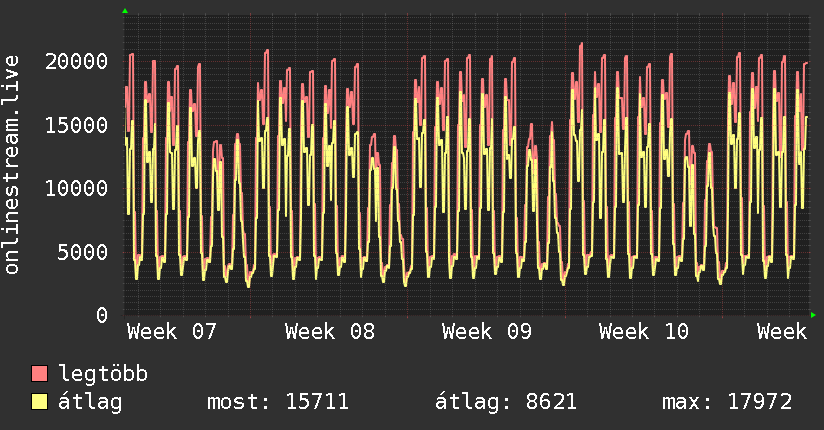Screen dimensions: 824x430
Task: Click the green arrow atop the Y-axis
Action: point(124,11)
